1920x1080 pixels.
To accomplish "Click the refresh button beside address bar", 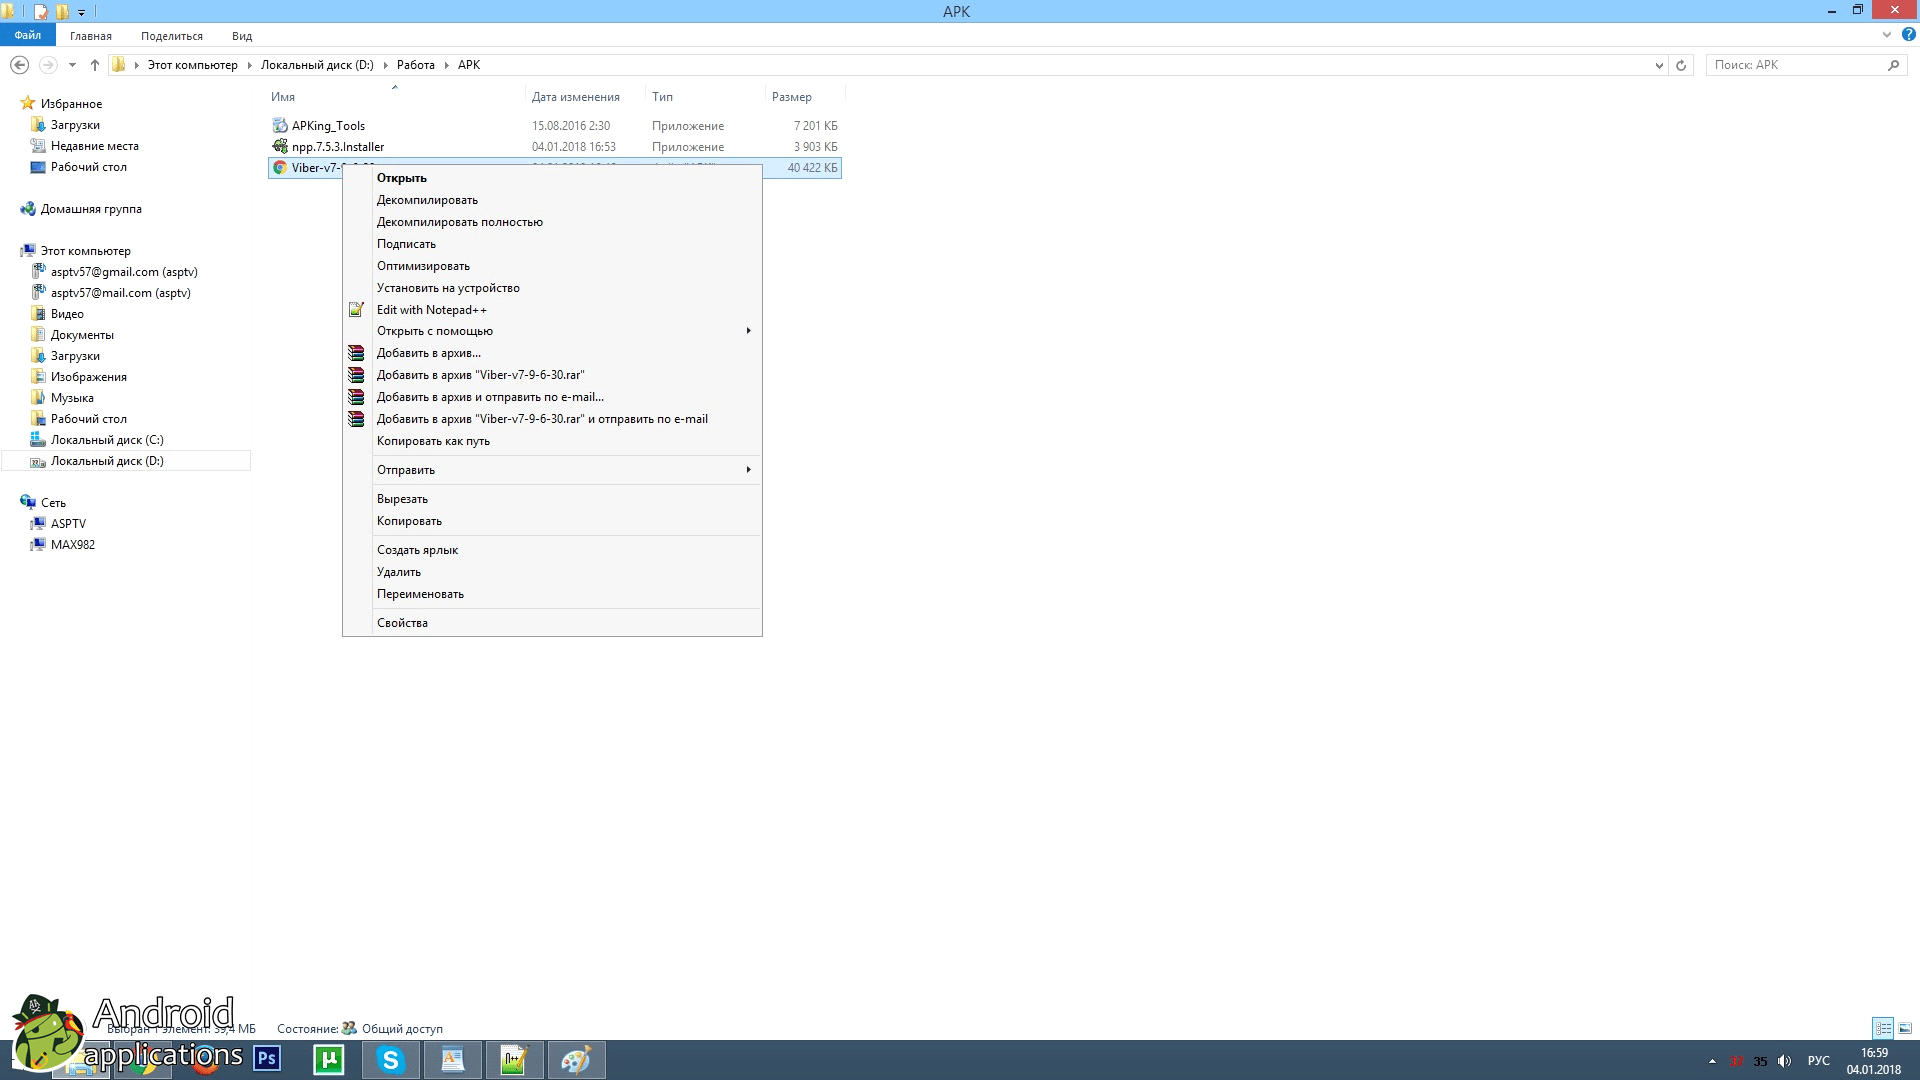I will 1681,65.
